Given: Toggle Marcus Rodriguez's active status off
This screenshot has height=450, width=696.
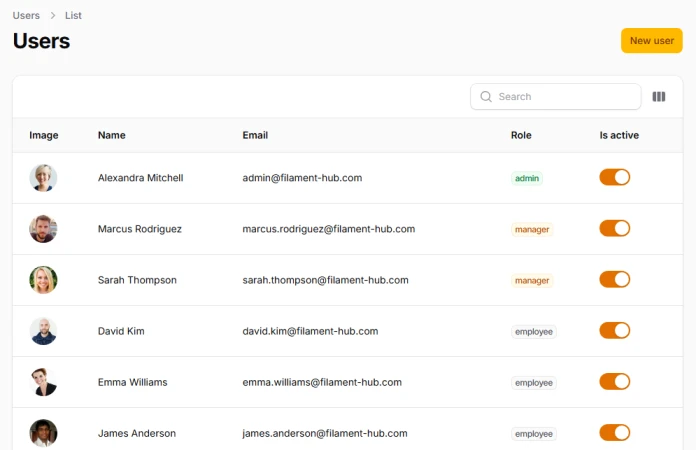Looking at the screenshot, I should [x=614, y=228].
